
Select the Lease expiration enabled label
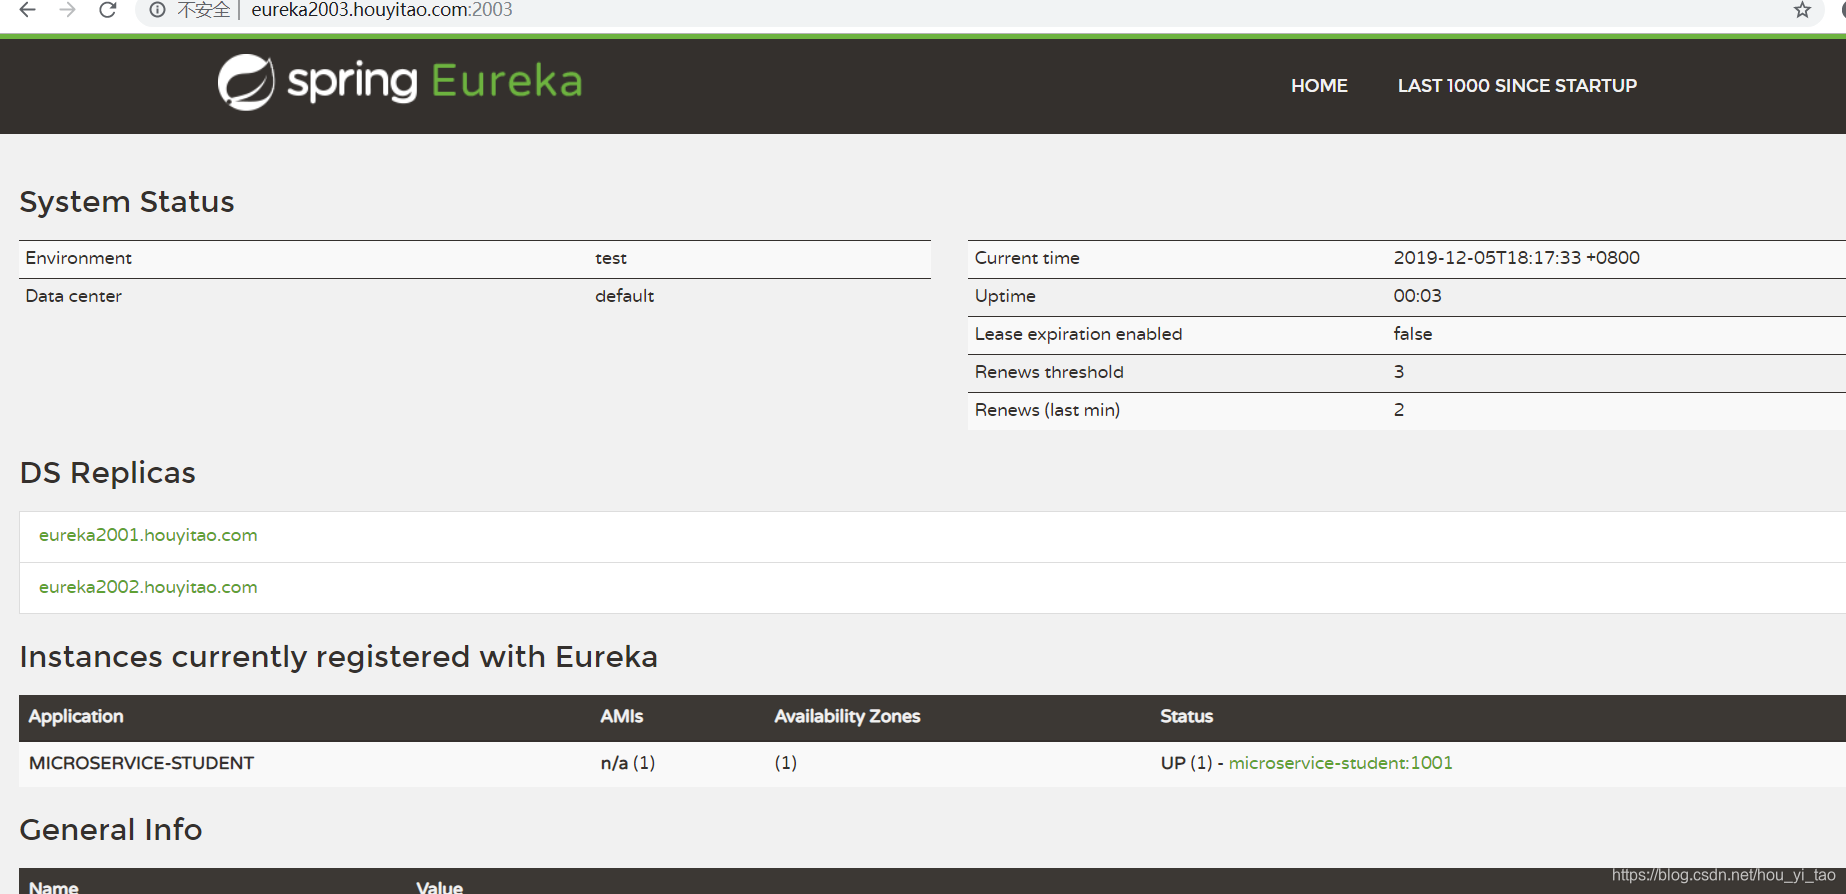[x=1078, y=334]
